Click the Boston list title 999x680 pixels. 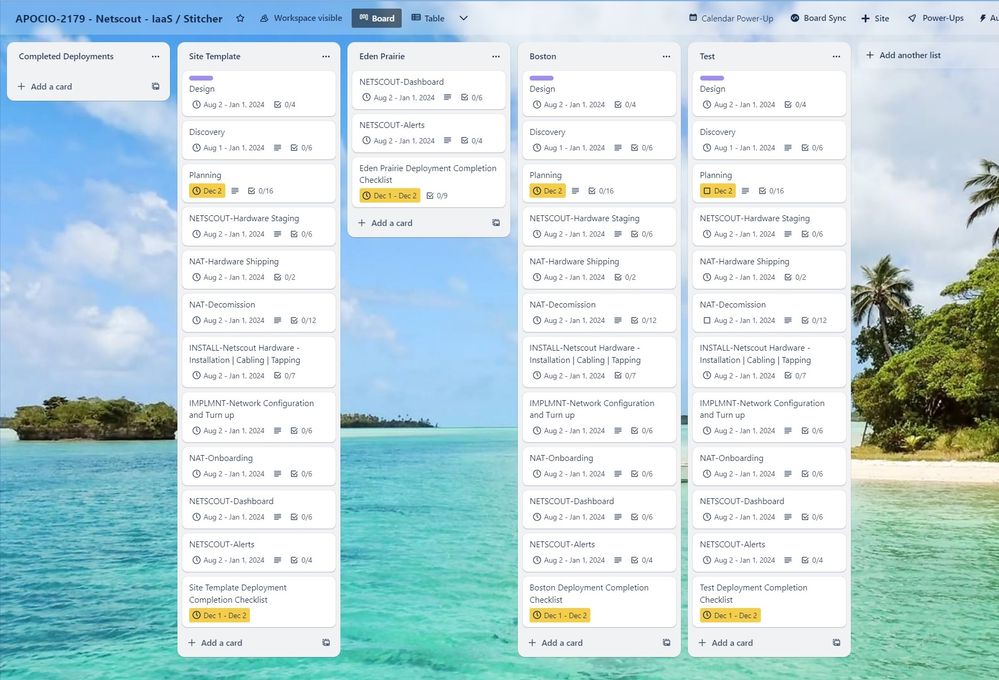[543, 56]
